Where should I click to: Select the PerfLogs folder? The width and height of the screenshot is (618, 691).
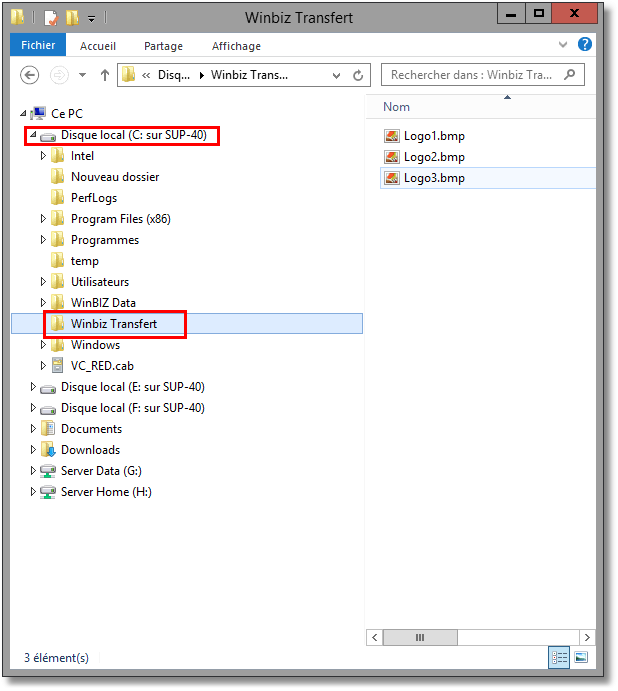[x=94, y=198]
